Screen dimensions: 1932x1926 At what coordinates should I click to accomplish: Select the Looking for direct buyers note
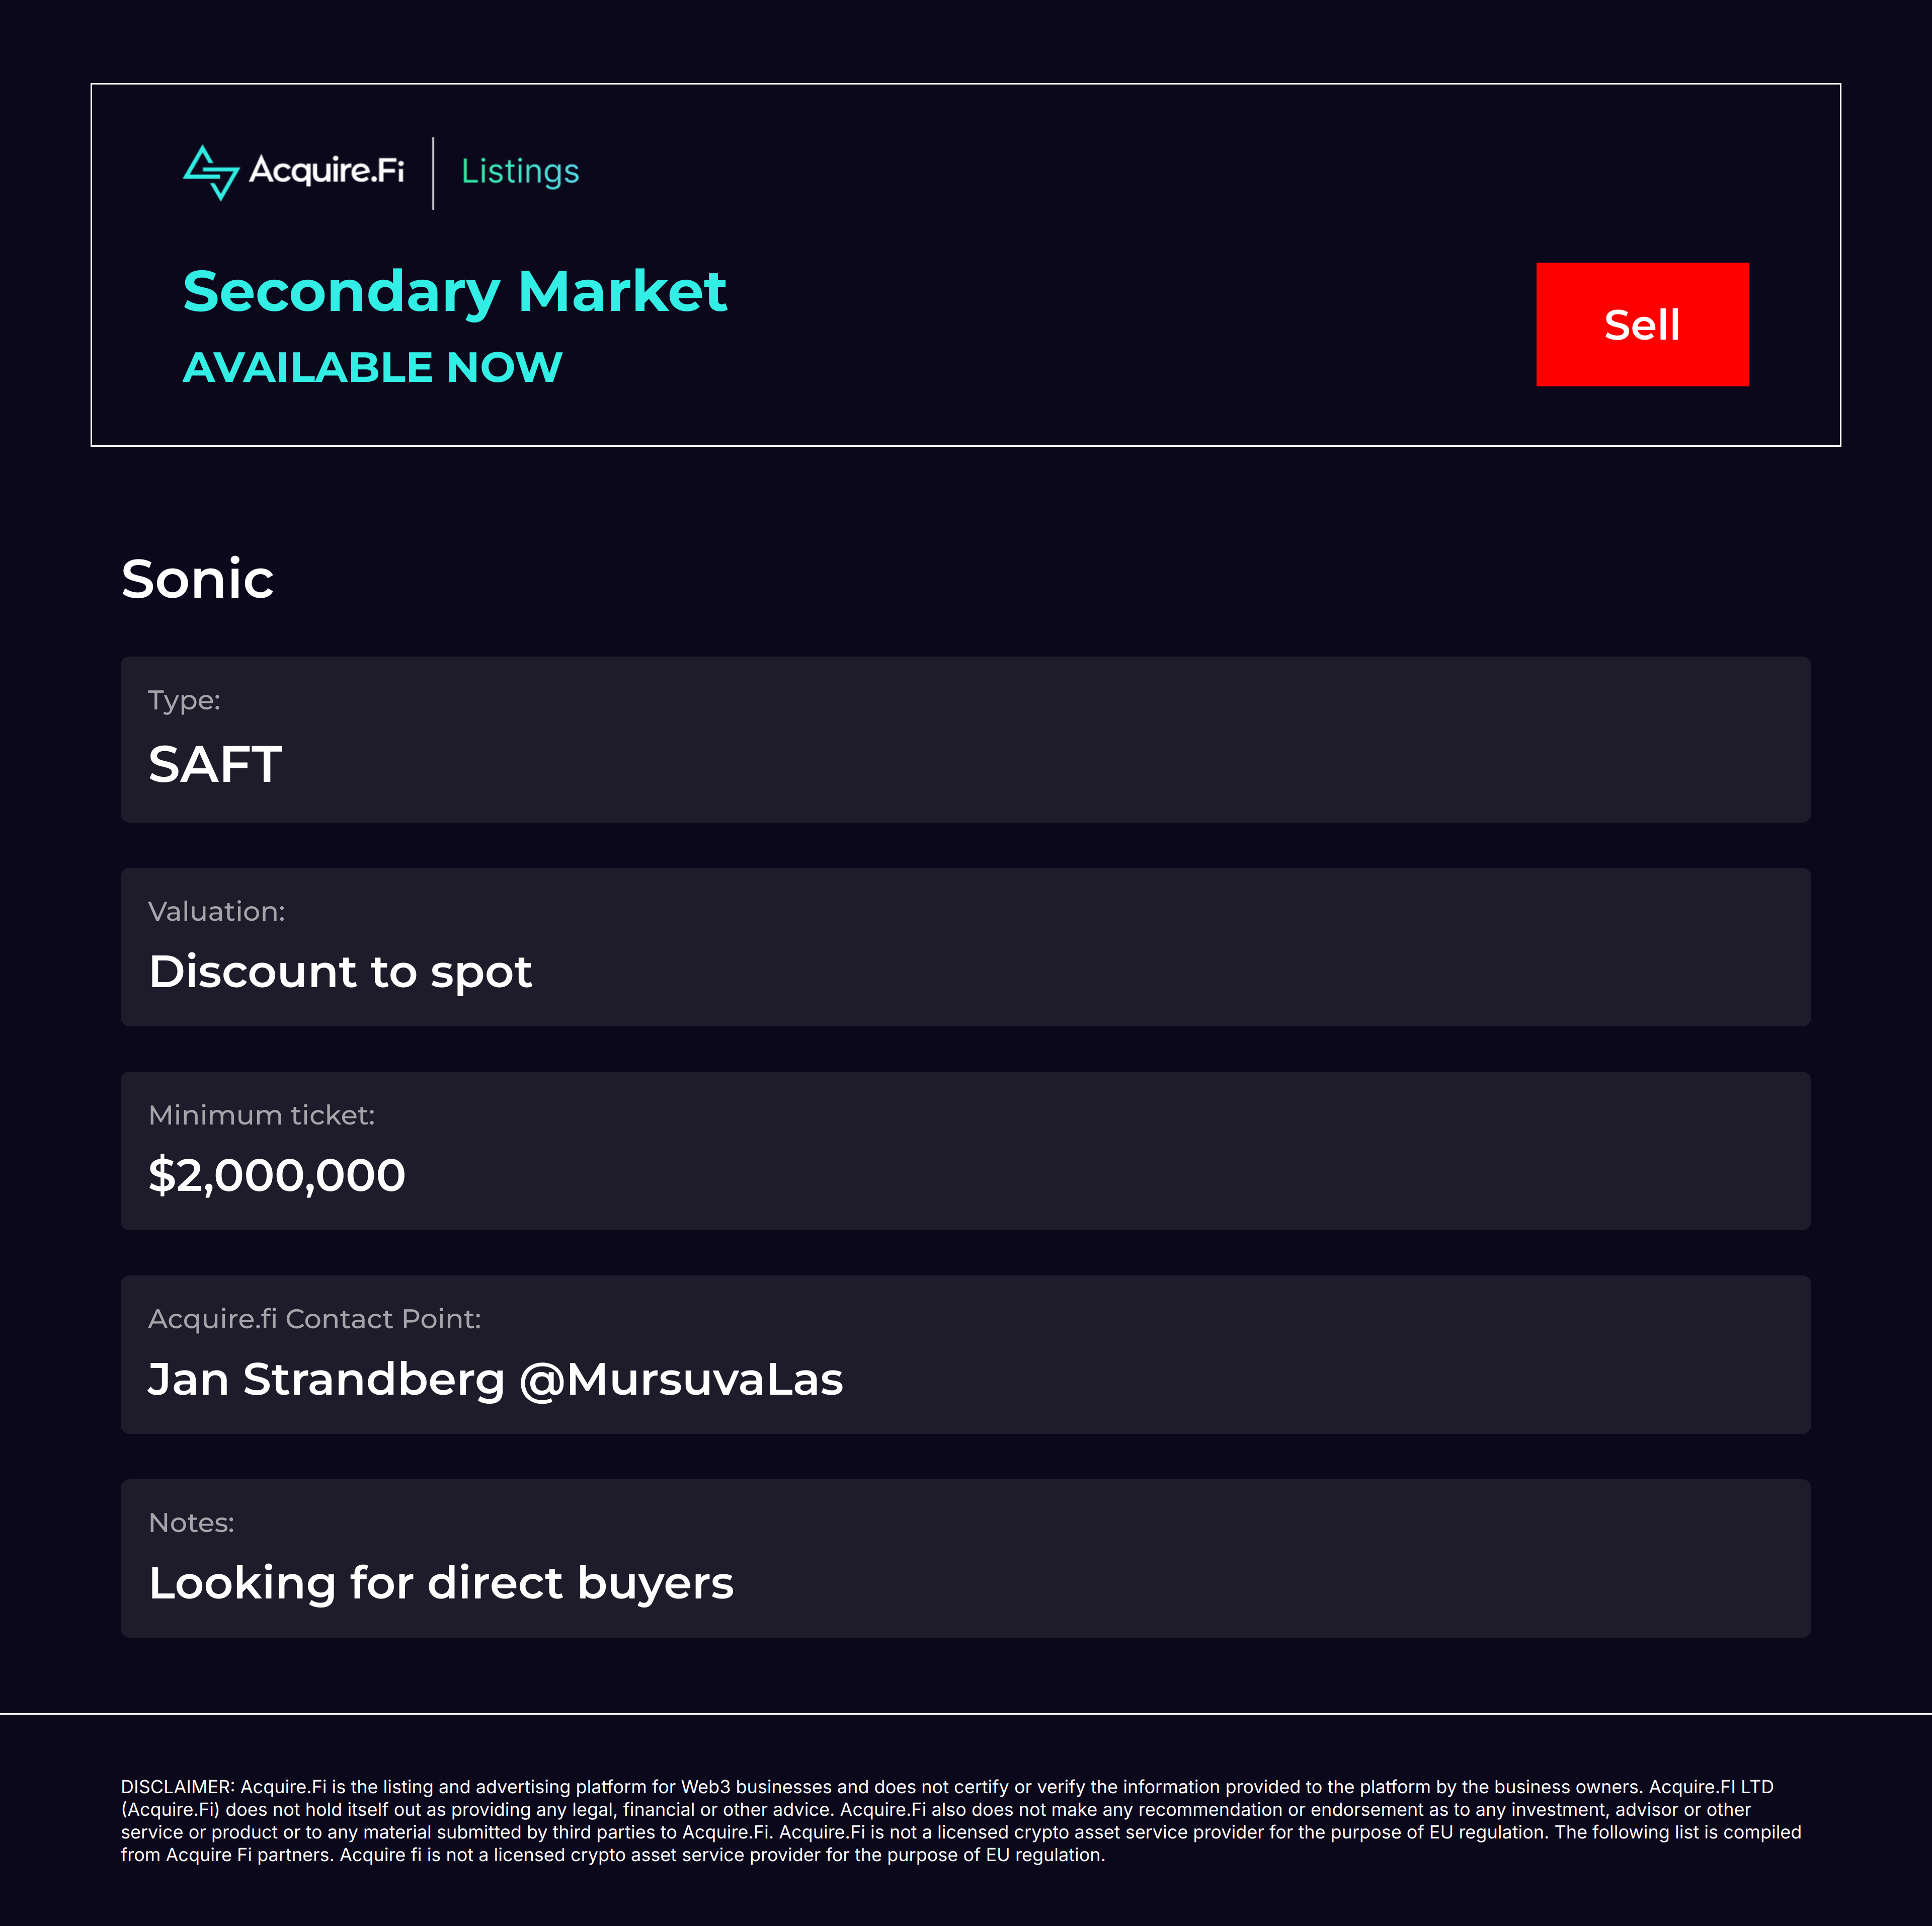(x=441, y=1583)
